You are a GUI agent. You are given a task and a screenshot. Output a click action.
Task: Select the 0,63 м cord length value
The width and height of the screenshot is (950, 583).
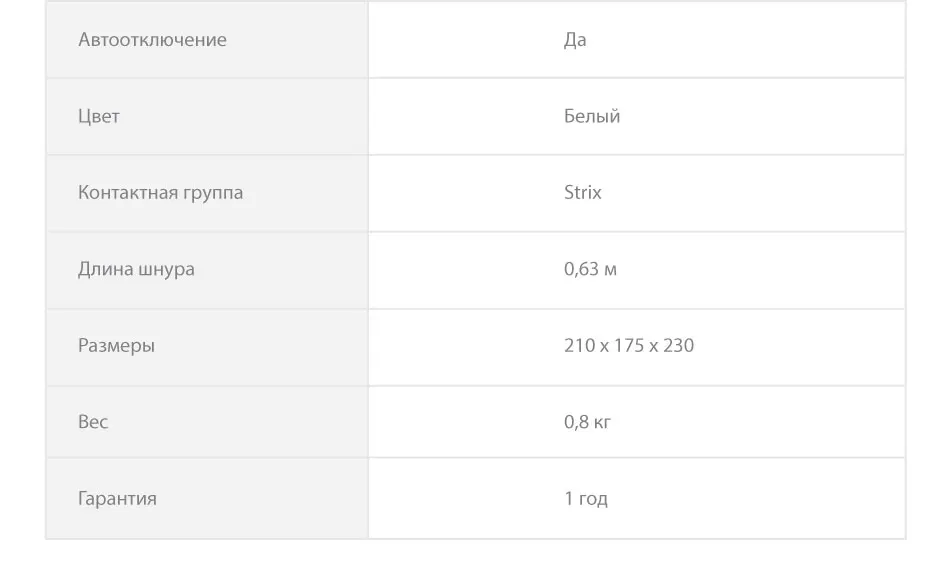click(590, 269)
